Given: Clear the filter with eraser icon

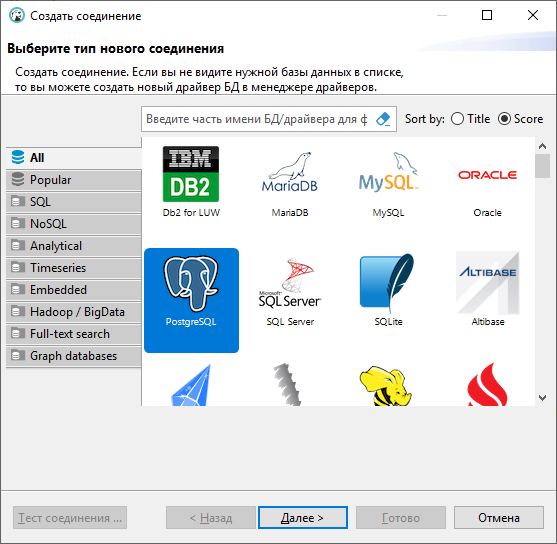Looking at the screenshot, I should (x=383, y=119).
